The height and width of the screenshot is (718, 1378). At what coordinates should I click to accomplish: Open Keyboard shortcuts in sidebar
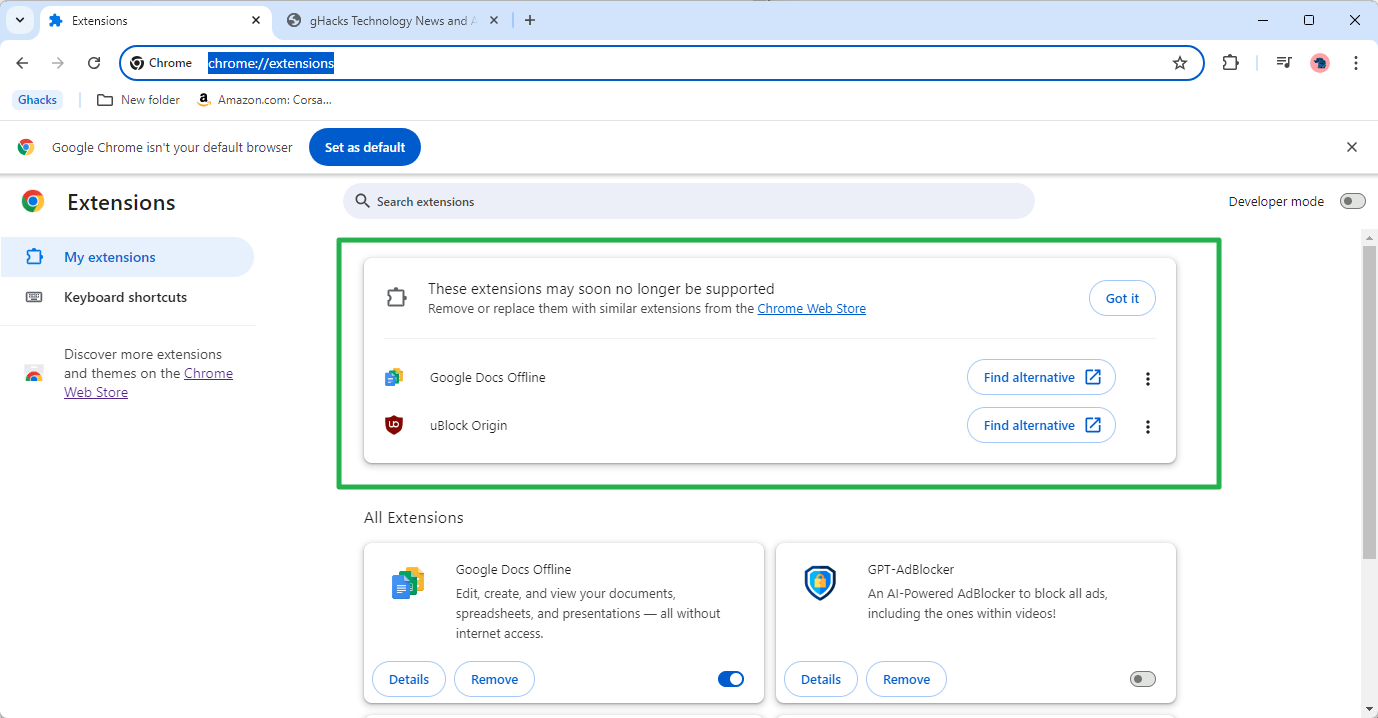point(127,297)
